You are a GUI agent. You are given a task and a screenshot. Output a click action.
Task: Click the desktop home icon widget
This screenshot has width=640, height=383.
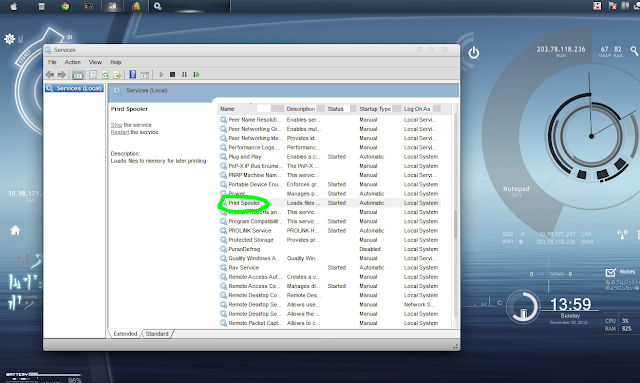[15, 230]
